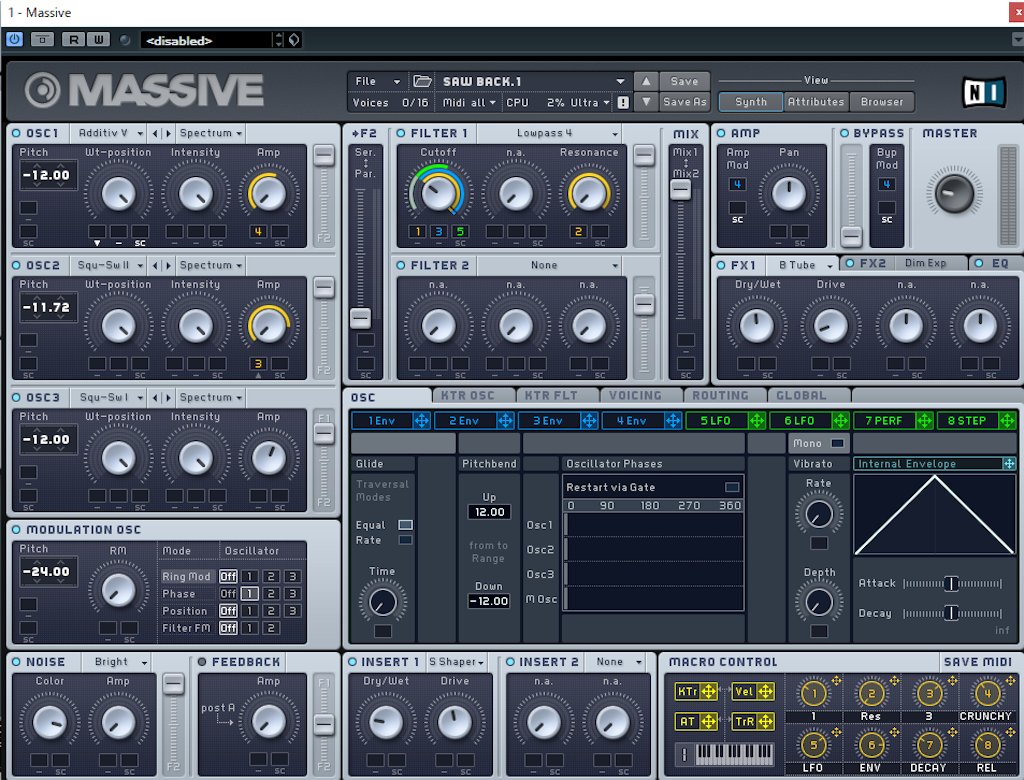Open FX1 B Tube effect dropdown
Image resolution: width=1024 pixels, height=780 pixels.
point(802,265)
